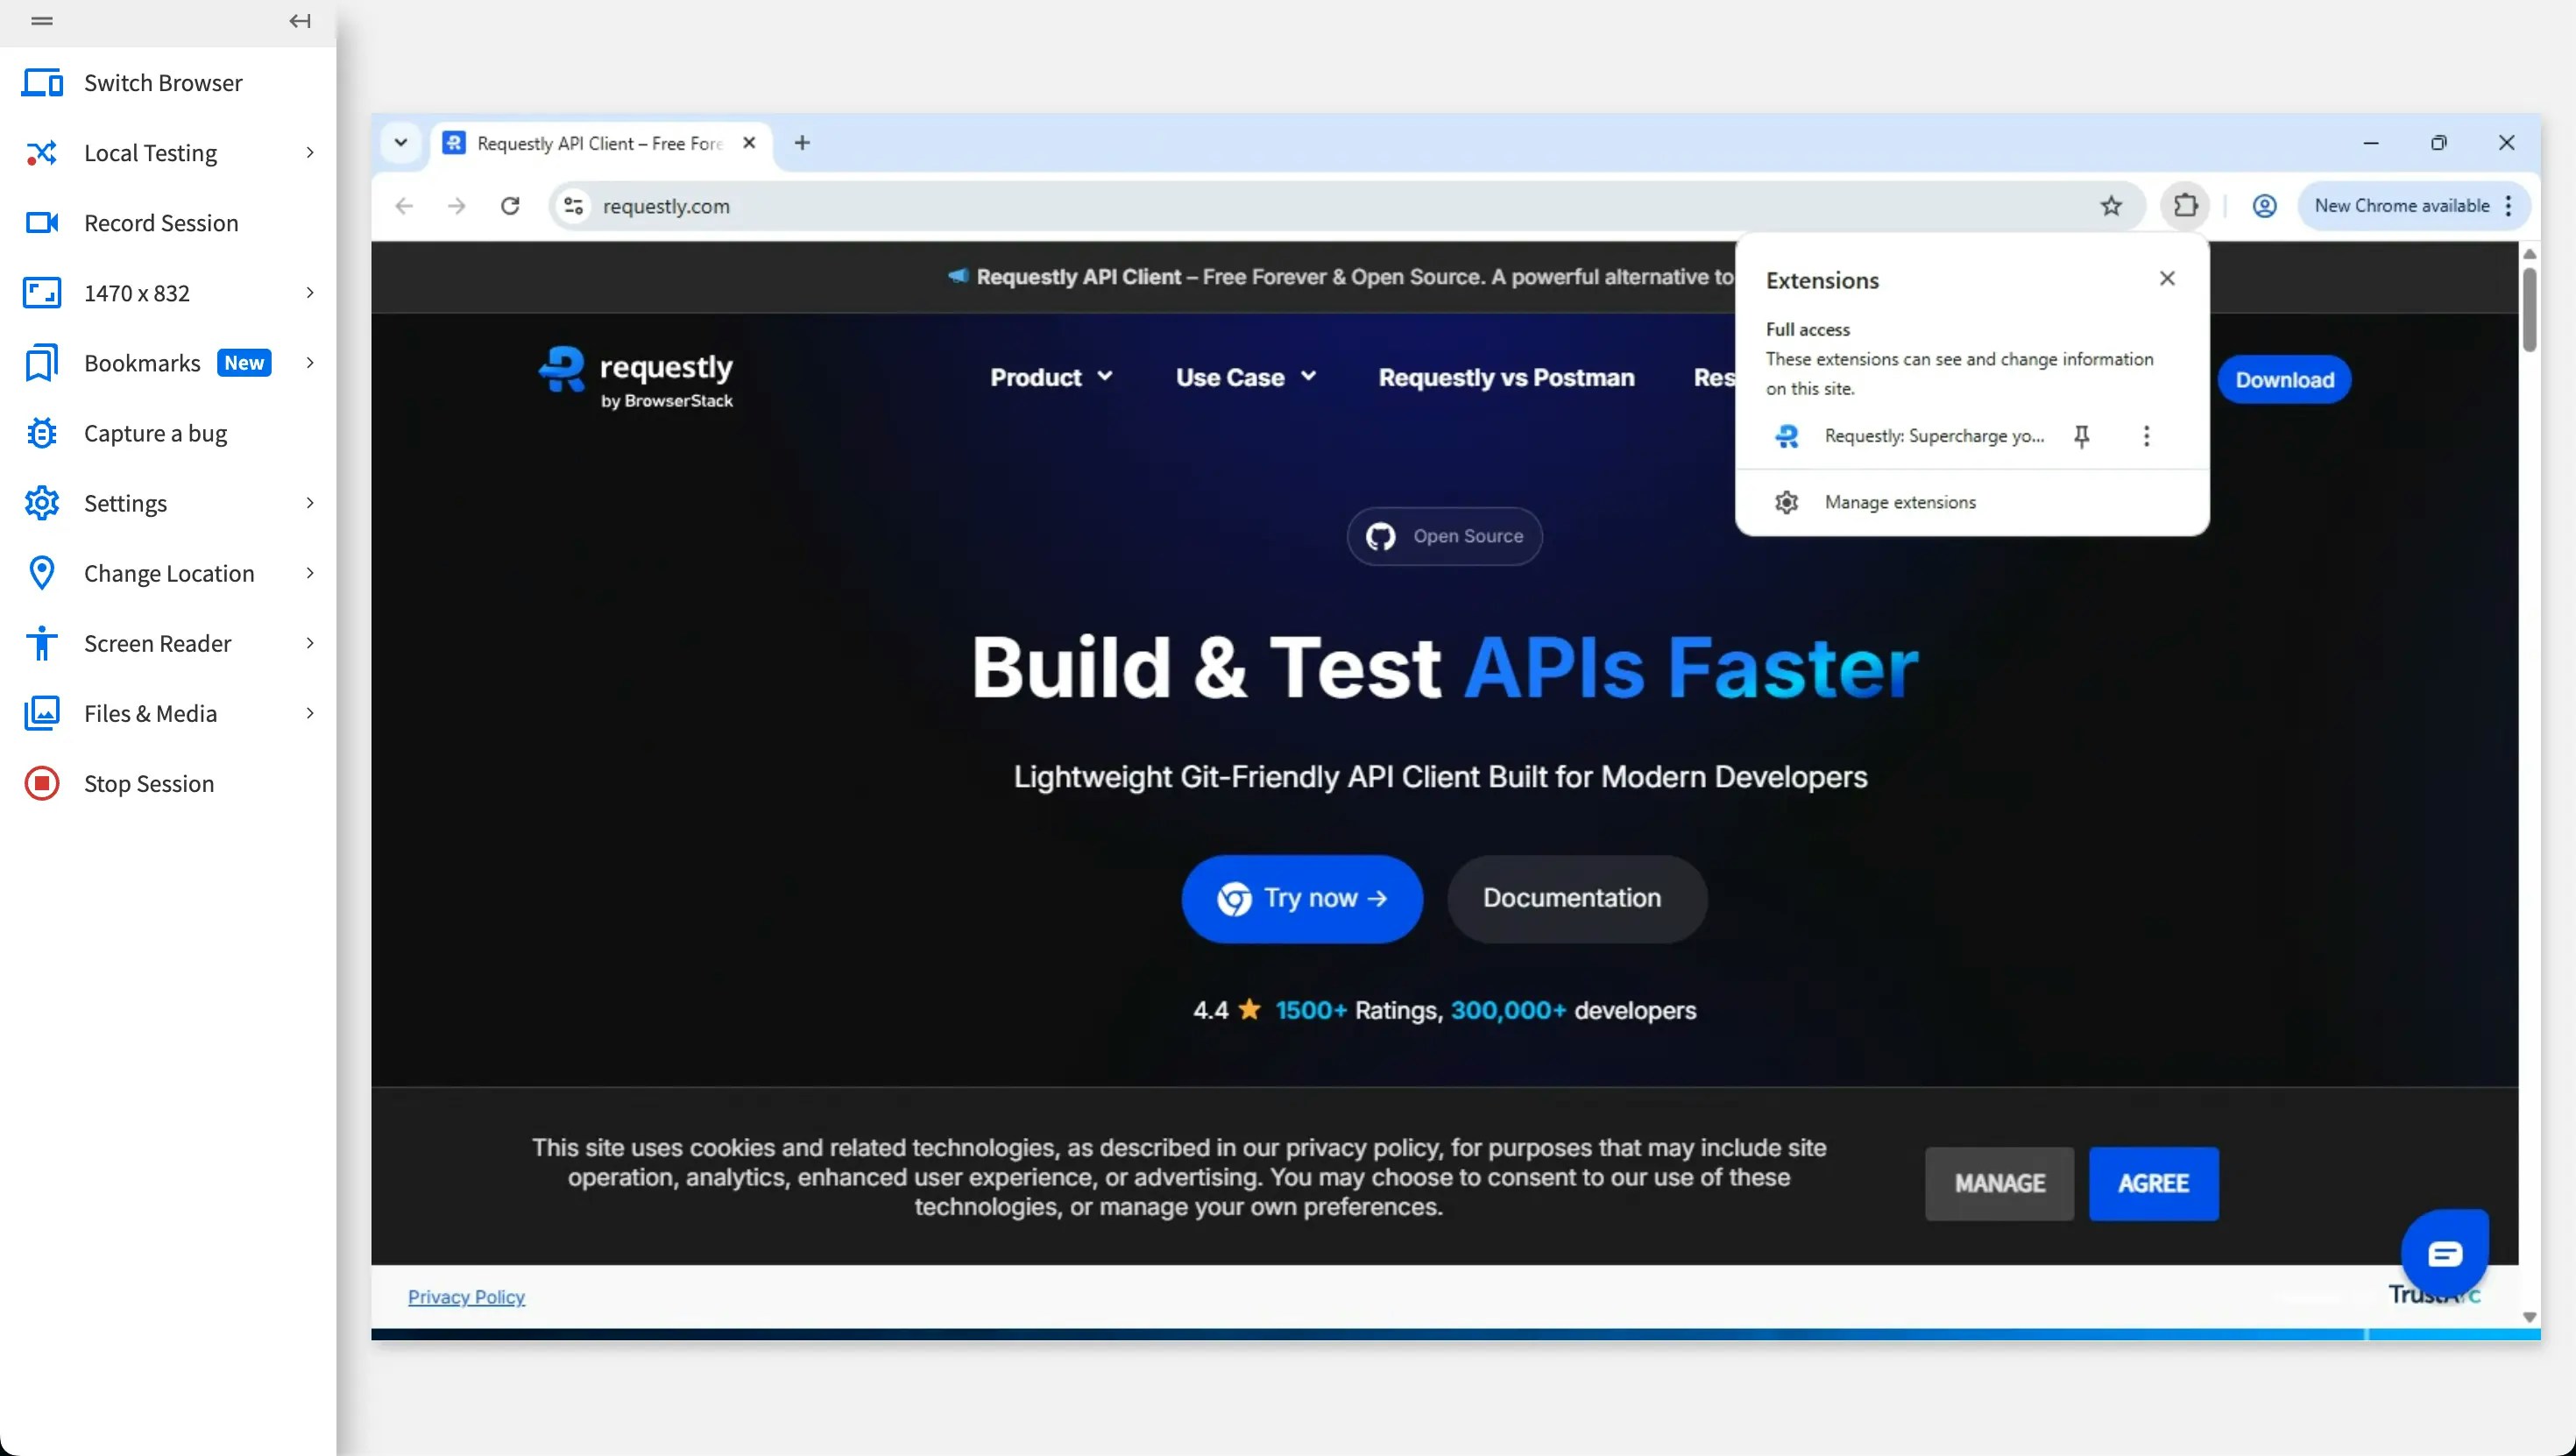Click the Files & Media icon
This screenshot has height=1456, width=2576.
(42, 713)
